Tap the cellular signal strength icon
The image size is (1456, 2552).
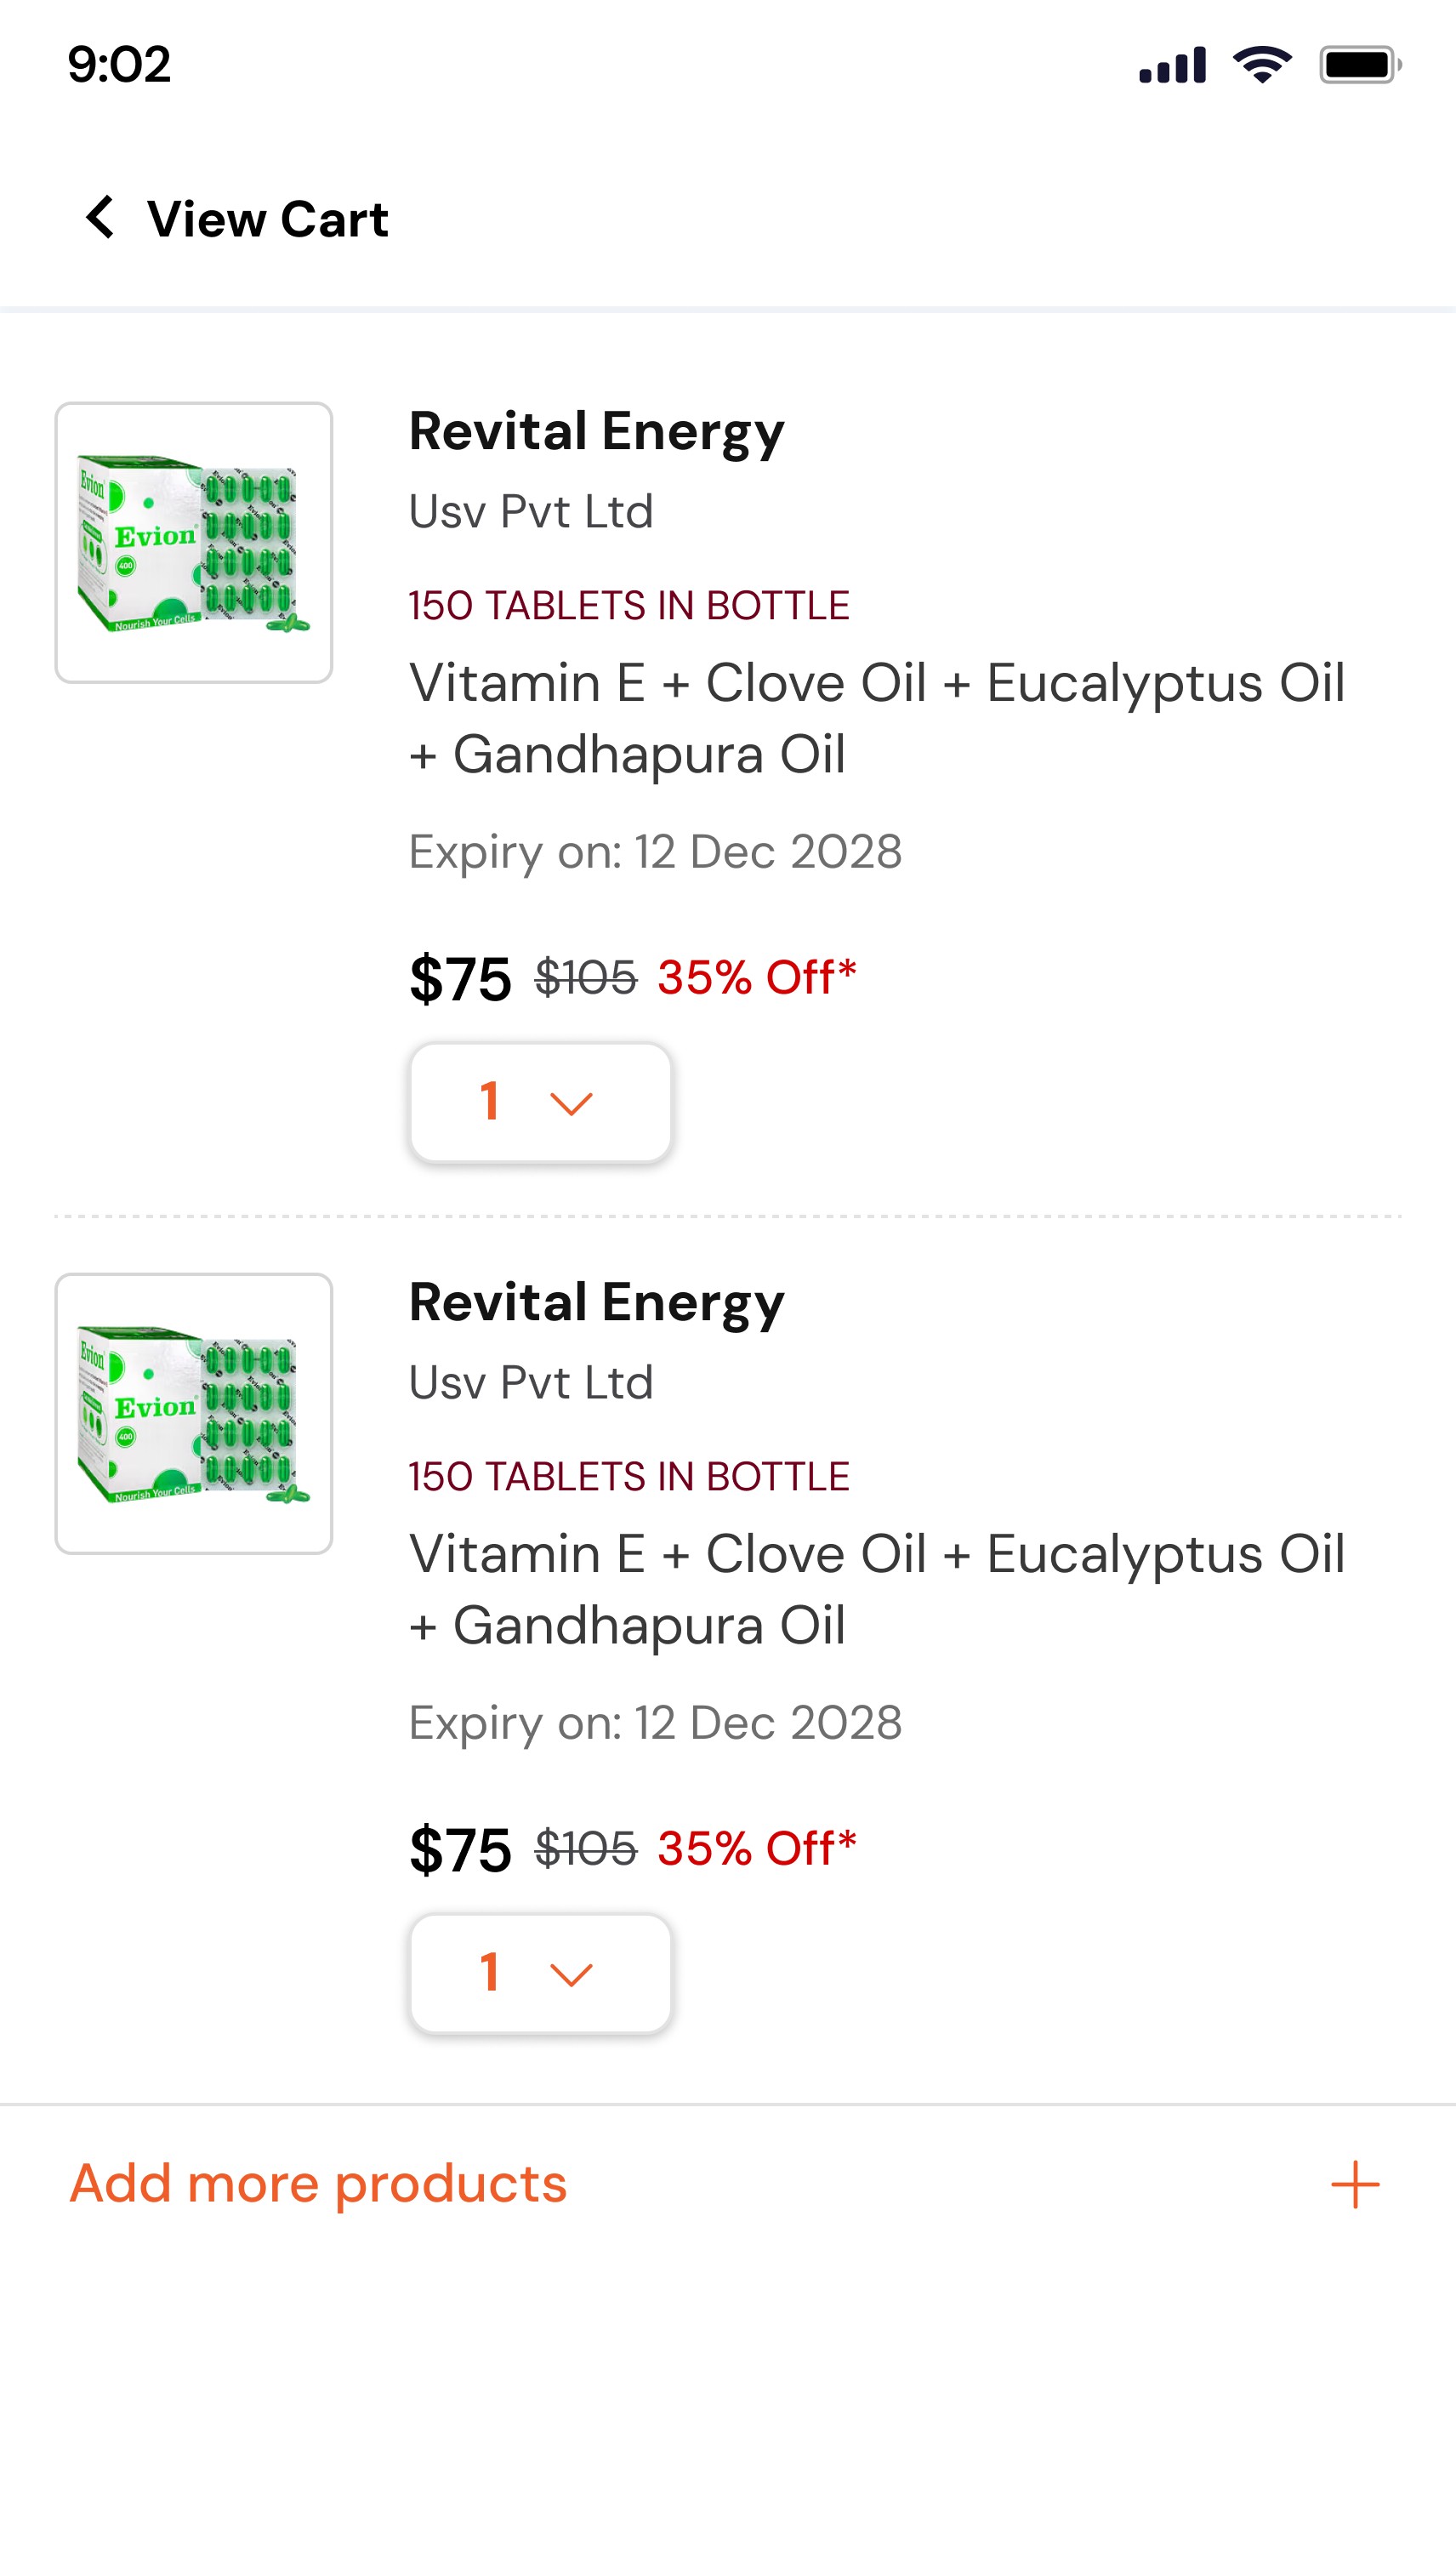coord(1172,65)
